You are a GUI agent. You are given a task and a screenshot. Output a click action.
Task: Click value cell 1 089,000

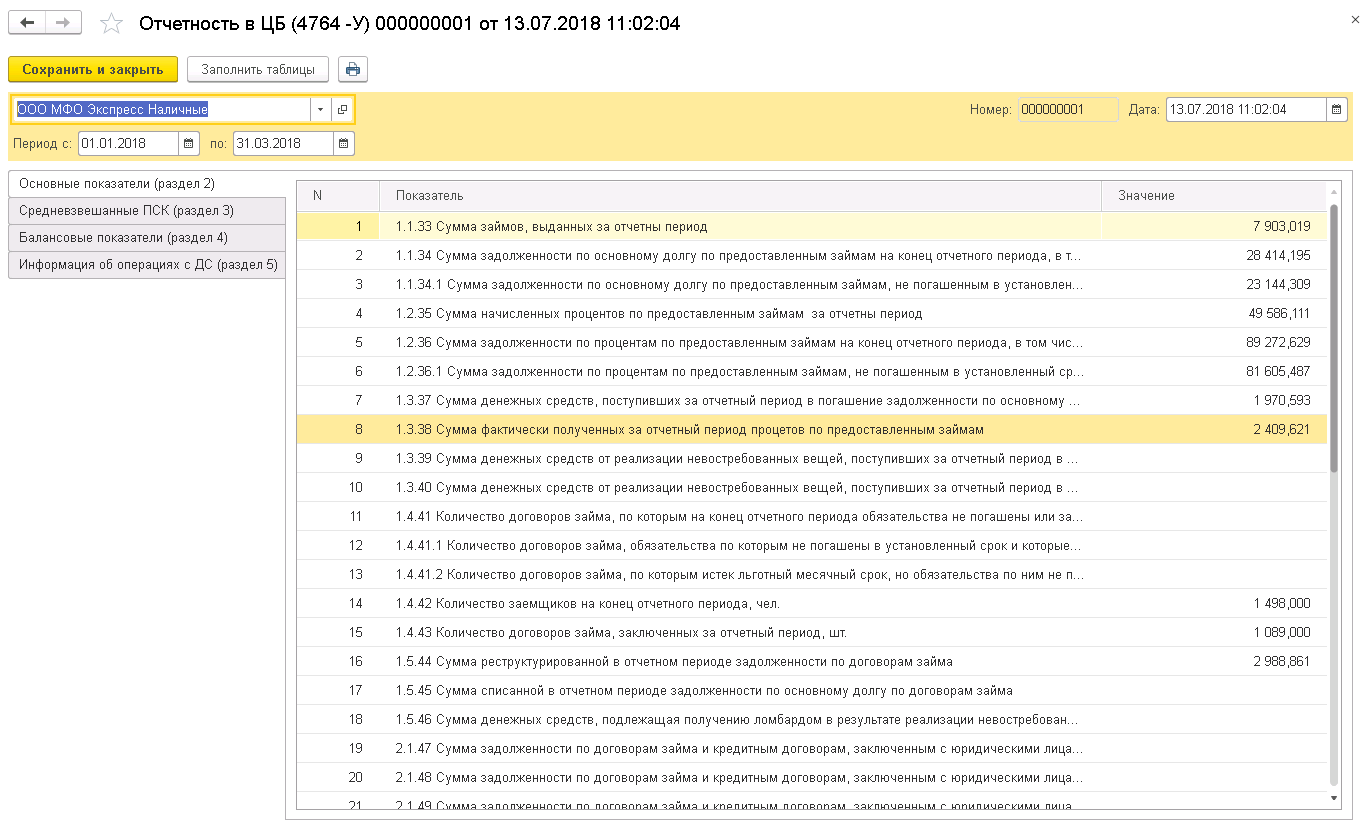1214,633
